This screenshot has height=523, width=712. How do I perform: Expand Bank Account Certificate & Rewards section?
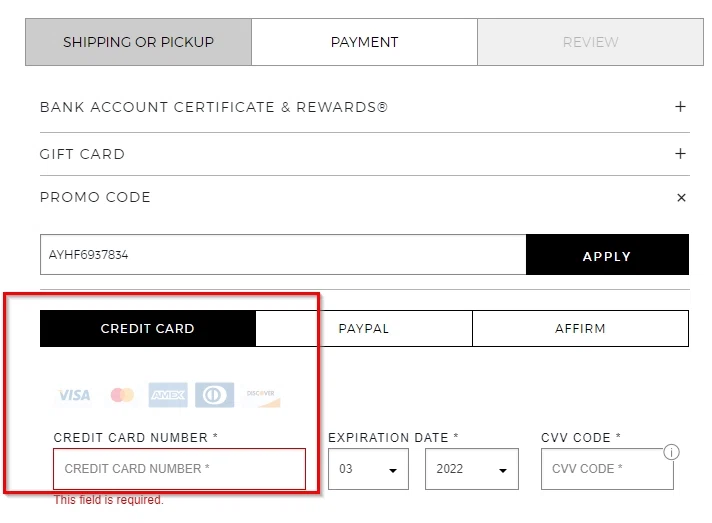[680, 107]
